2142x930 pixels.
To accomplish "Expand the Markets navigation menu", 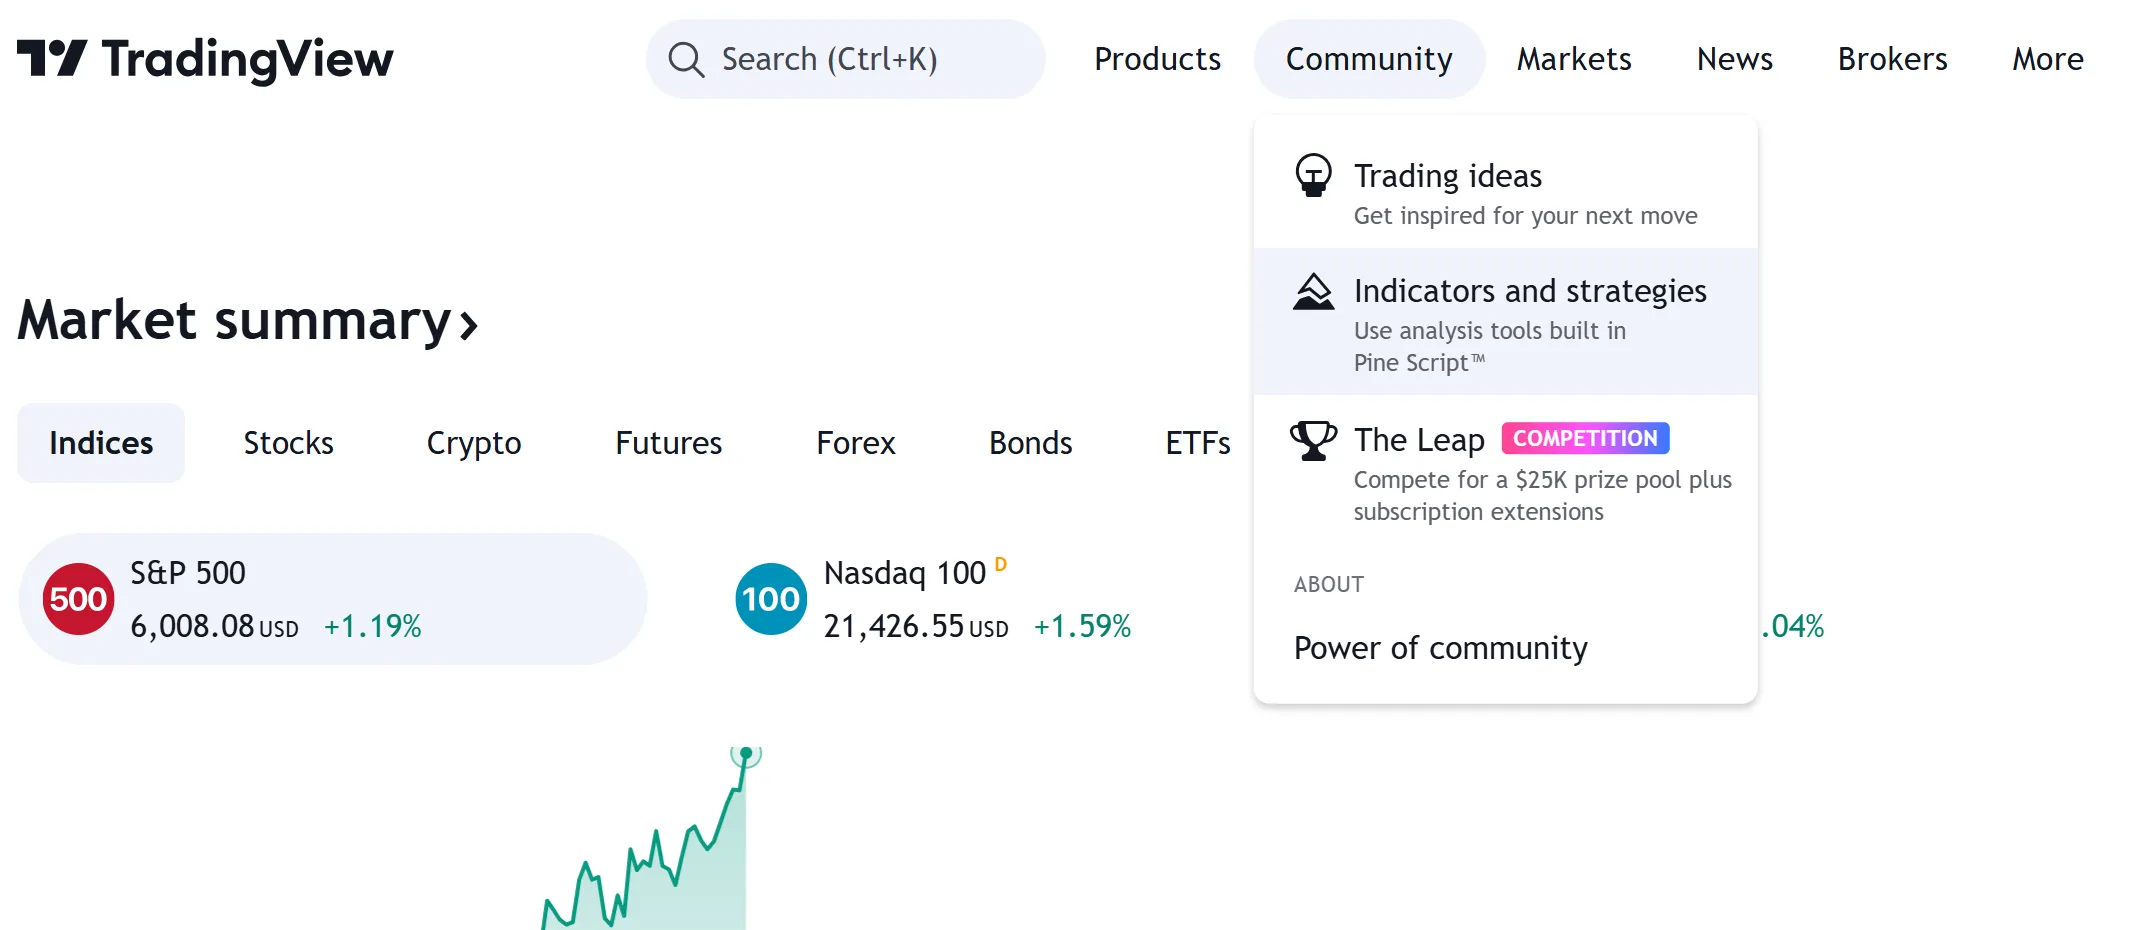I will [1574, 59].
